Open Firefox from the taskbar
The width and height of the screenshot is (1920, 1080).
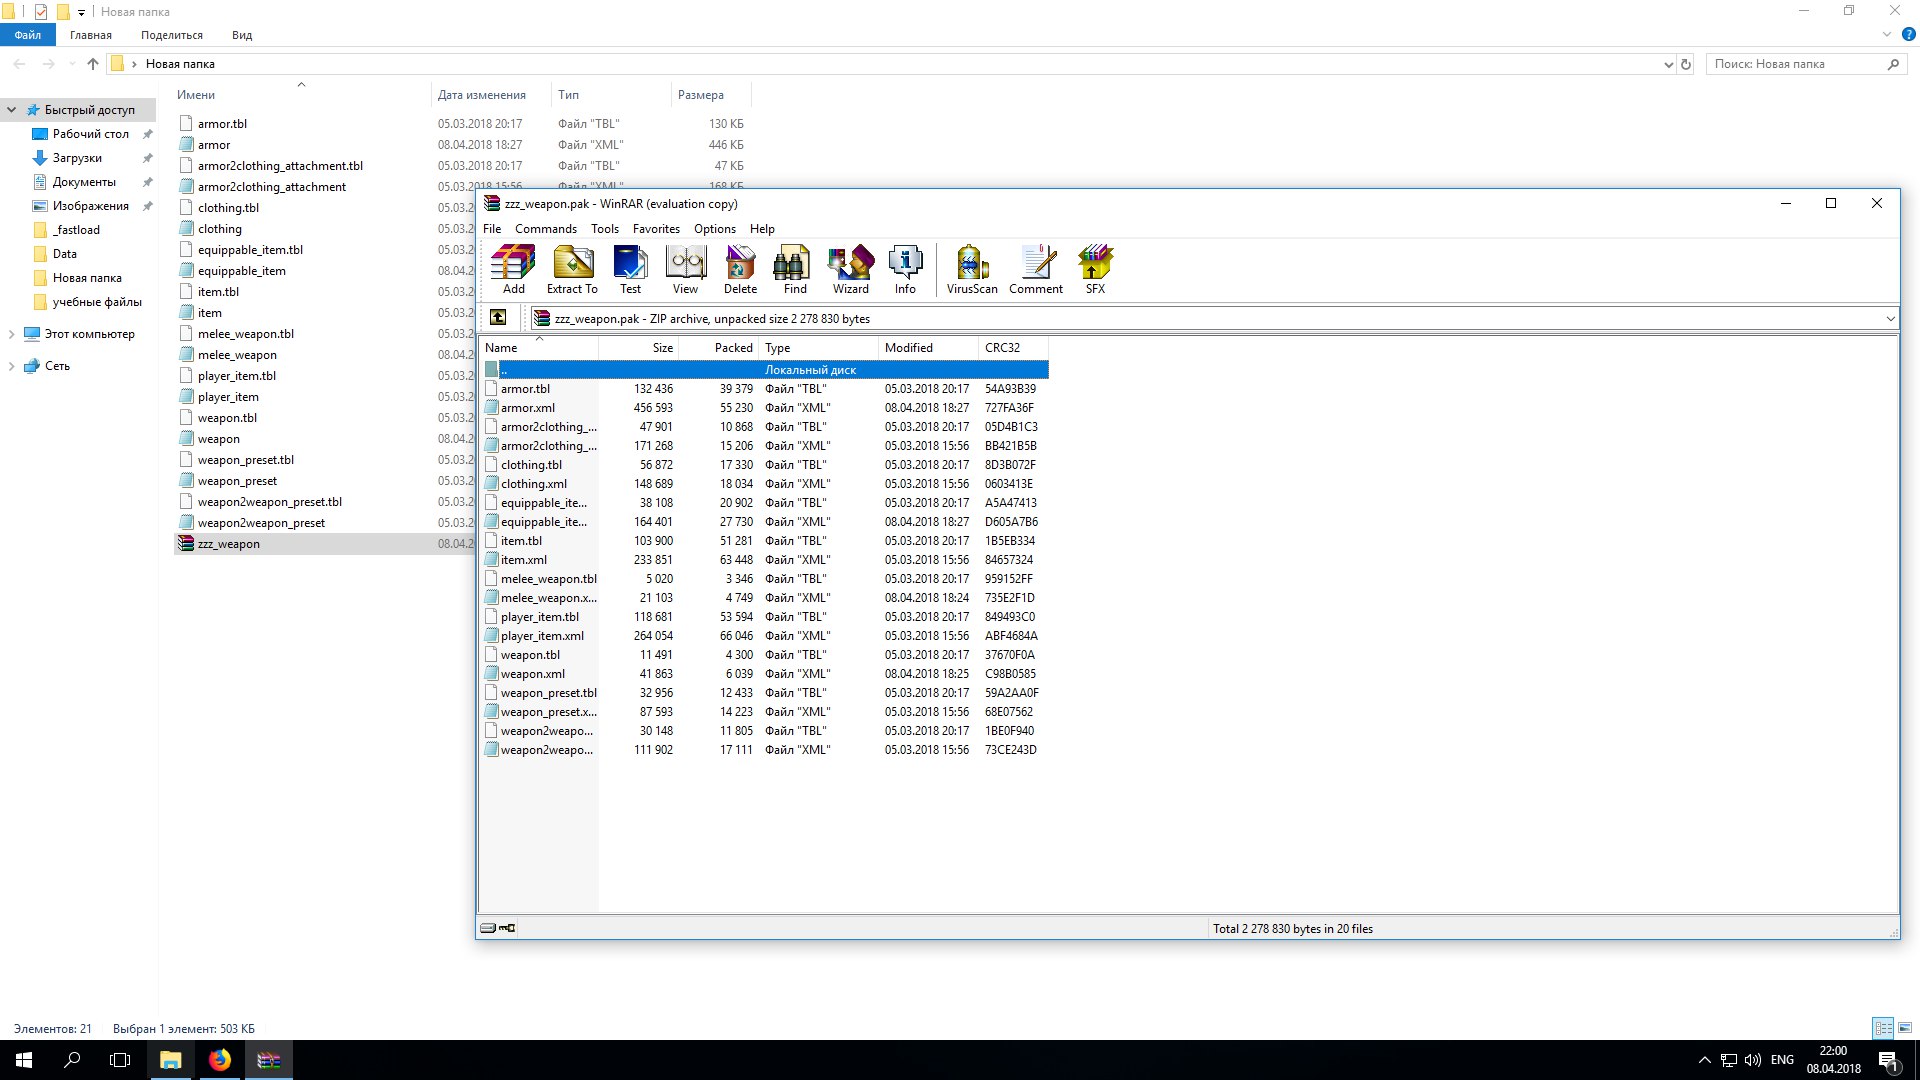(219, 1060)
